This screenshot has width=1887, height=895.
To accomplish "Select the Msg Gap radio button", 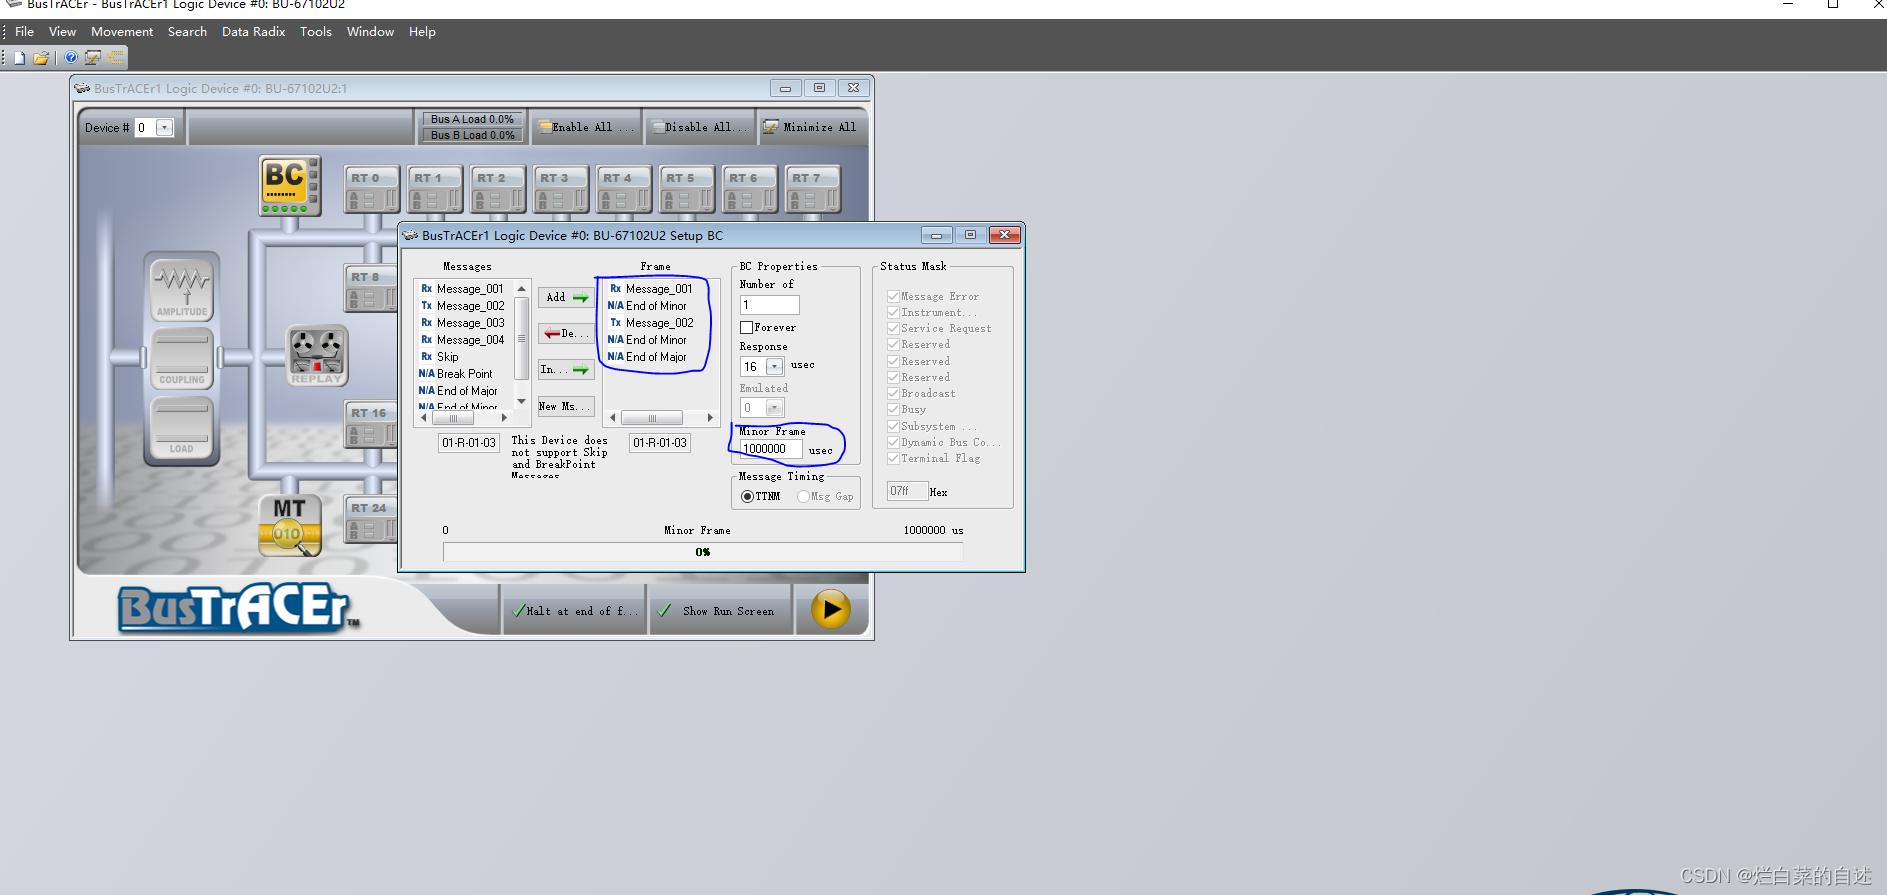I will 803,497.
